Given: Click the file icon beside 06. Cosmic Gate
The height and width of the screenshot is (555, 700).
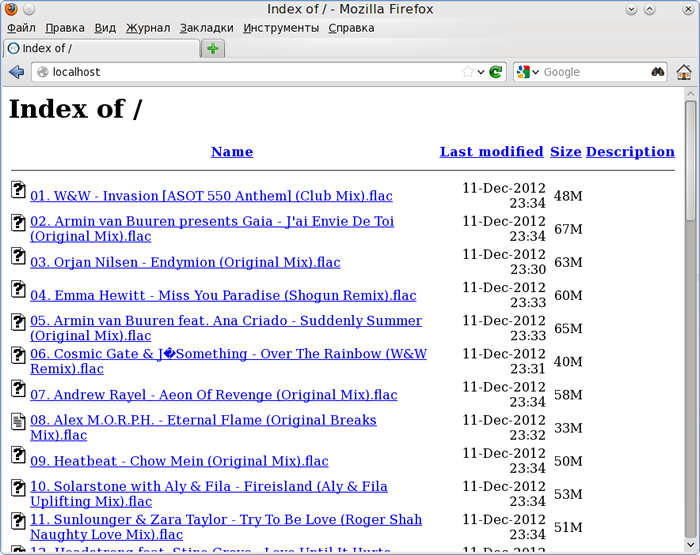Looking at the screenshot, I should pos(18,355).
